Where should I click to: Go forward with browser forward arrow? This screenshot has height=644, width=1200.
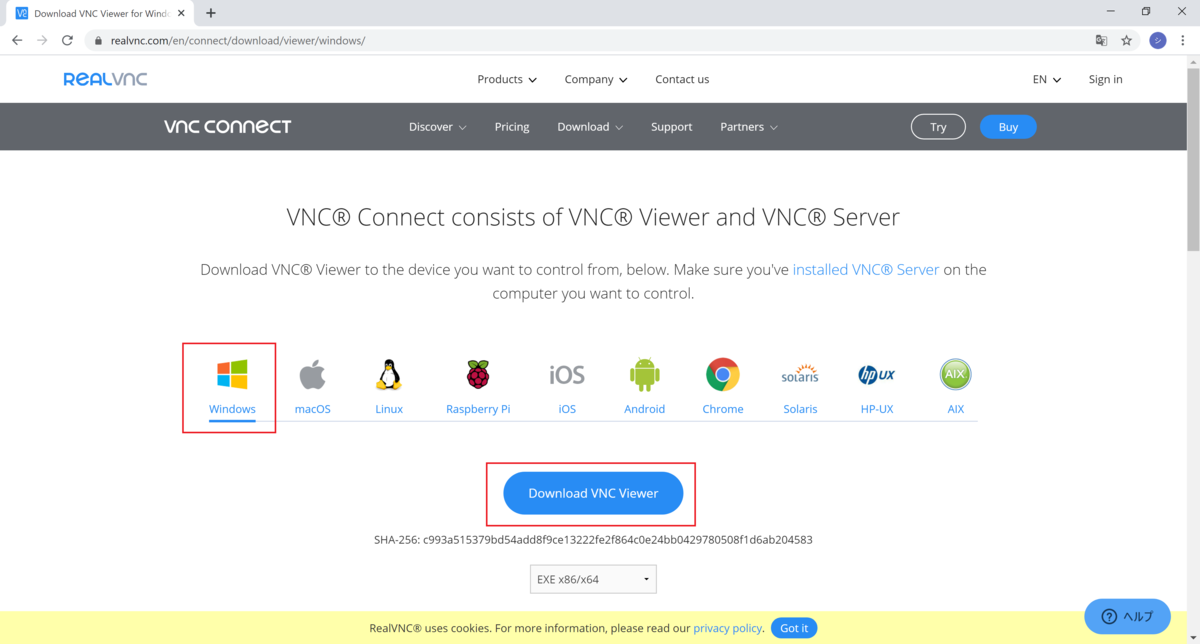point(42,41)
